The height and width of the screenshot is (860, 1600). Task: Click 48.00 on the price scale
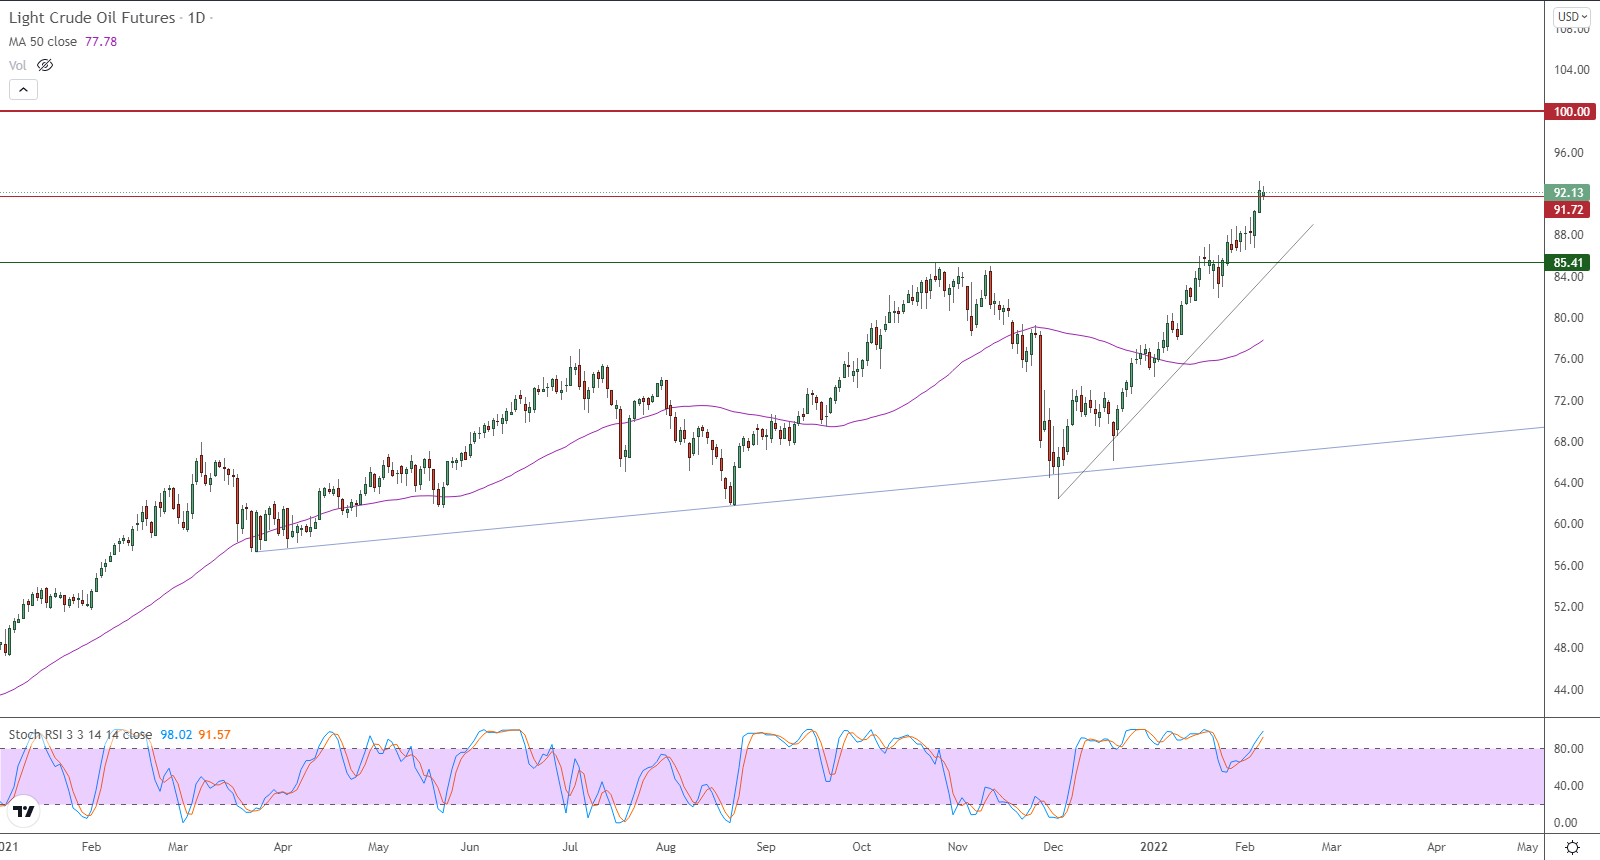[1568, 648]
